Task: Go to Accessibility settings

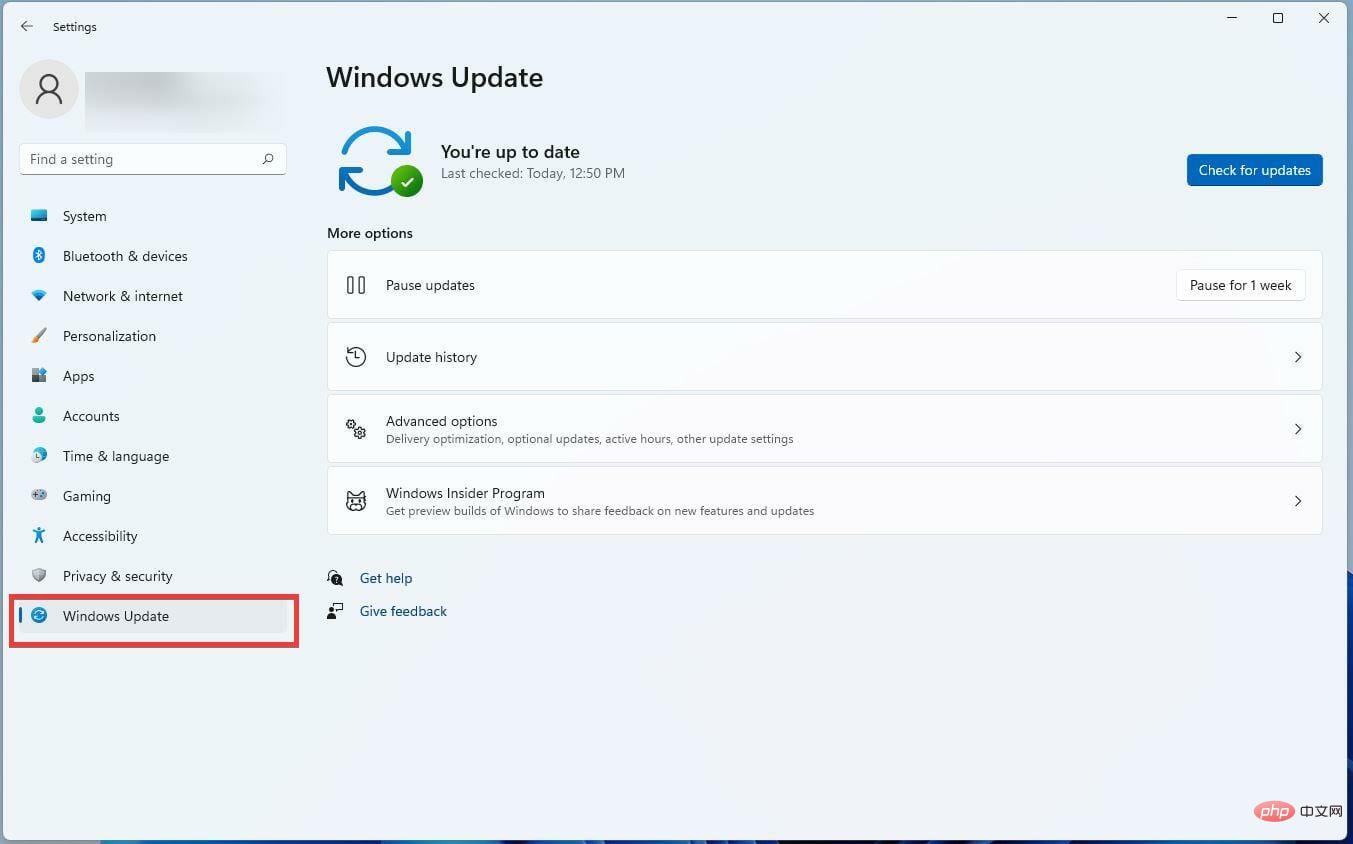Action: pyautogui.click(x=153, y=536)
